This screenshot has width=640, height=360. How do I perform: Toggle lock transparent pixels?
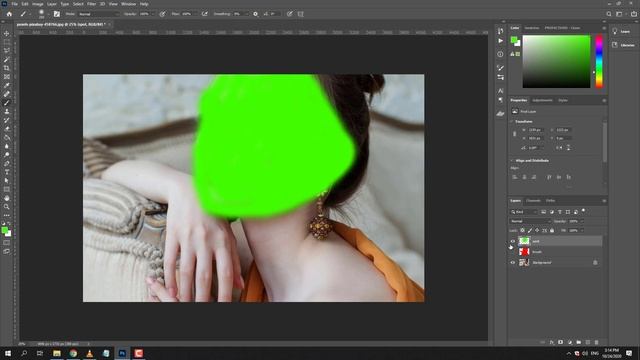[522, 231]
